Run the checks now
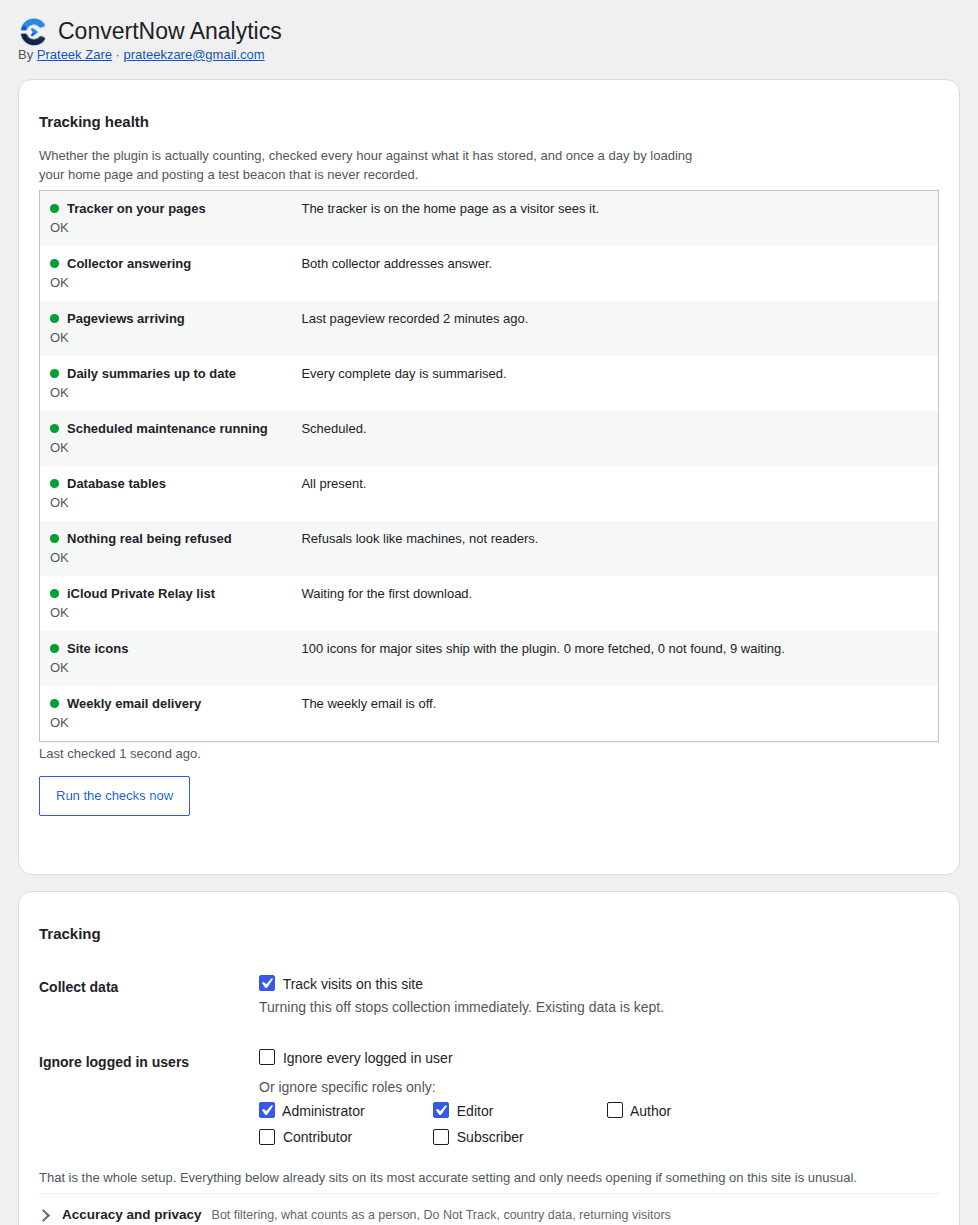Screen dimensions: 978x1225 coord(114,796)
